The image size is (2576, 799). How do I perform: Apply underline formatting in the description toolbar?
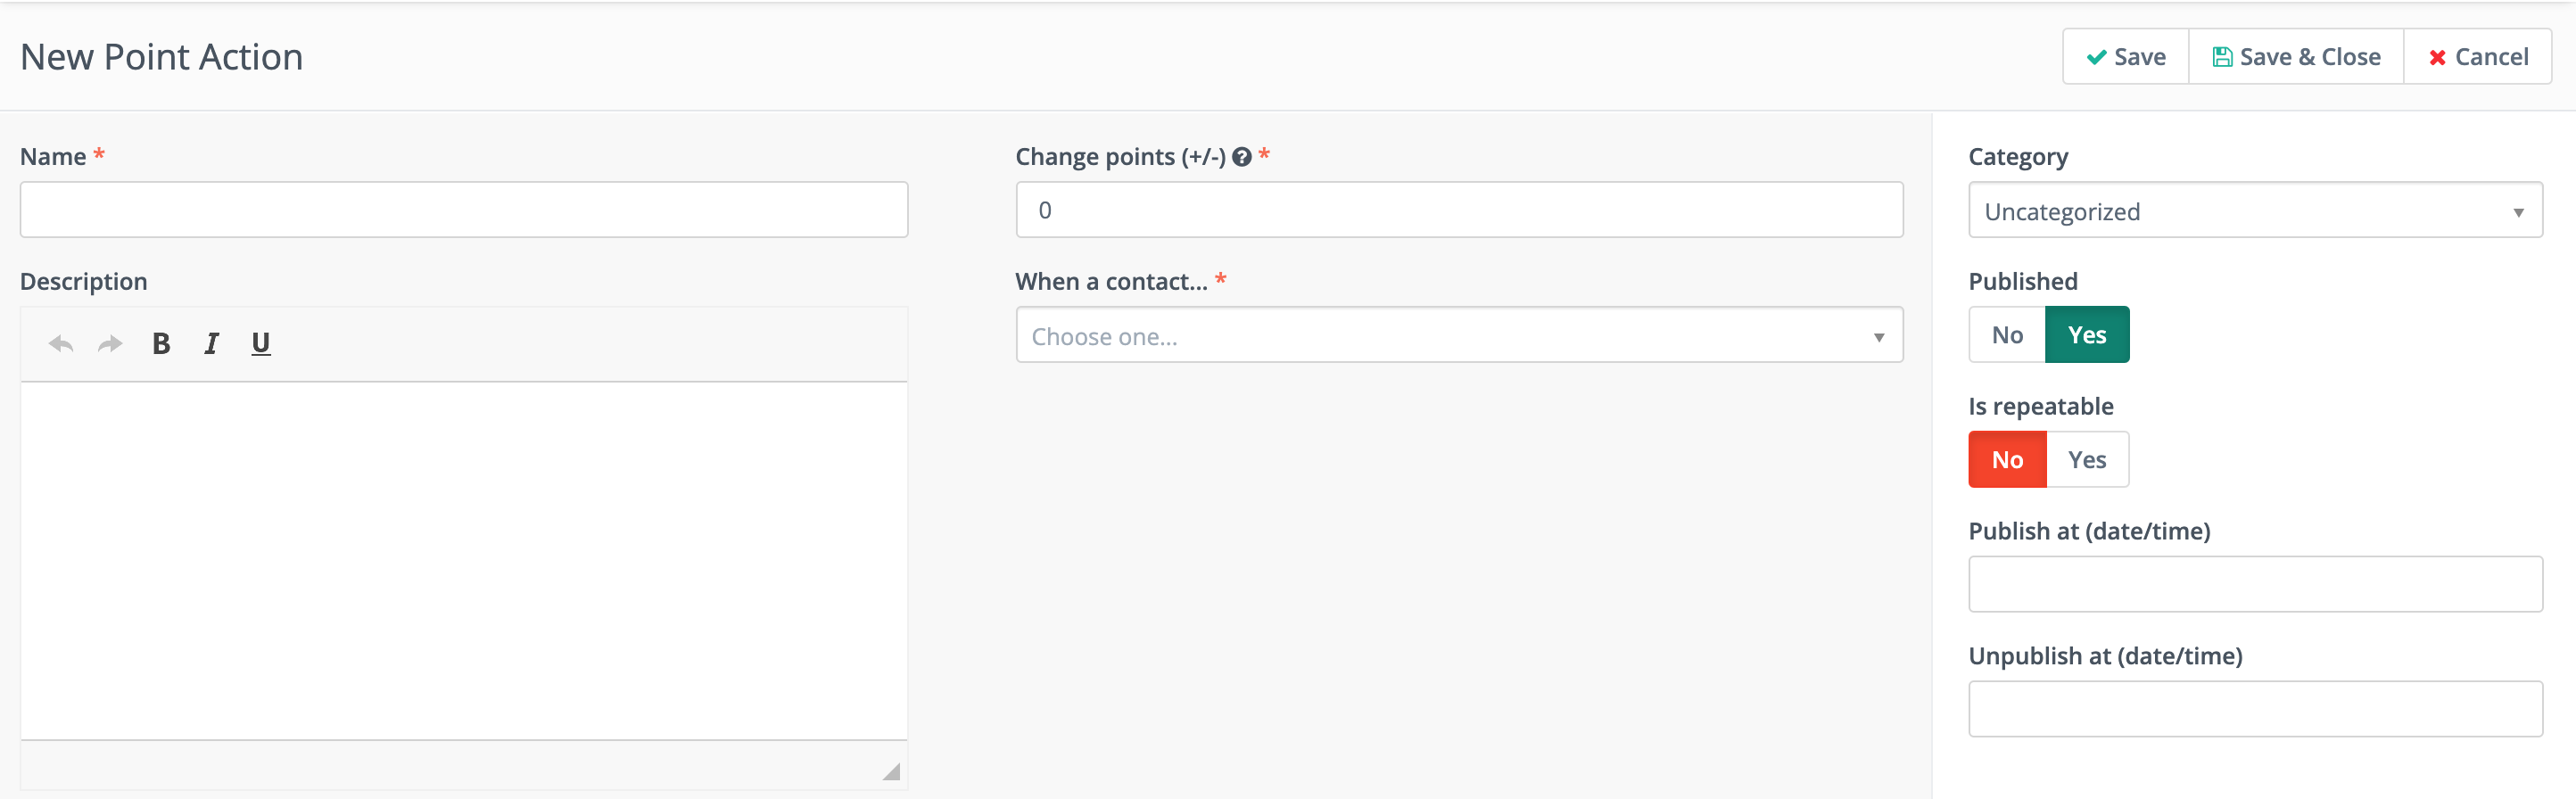pos(260,343)
